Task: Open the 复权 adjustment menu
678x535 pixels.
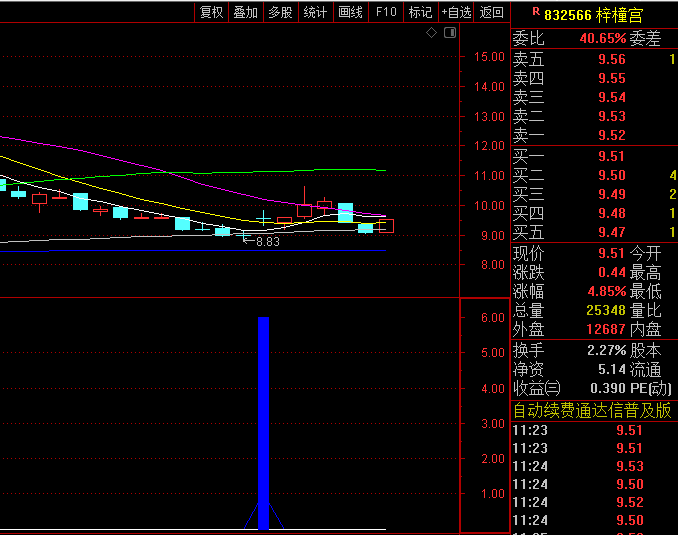Action: [x=212, y=12]
